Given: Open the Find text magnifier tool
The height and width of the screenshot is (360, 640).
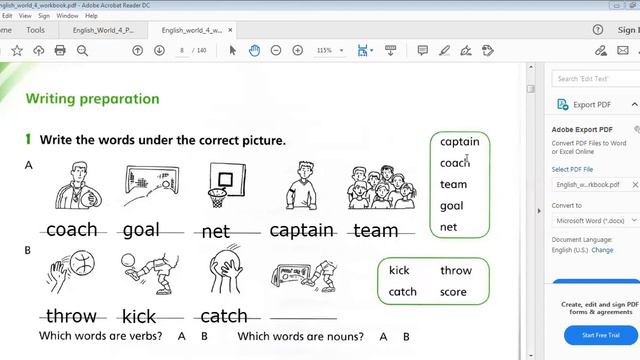Looking at the screenshot, I should pos(82,51).
